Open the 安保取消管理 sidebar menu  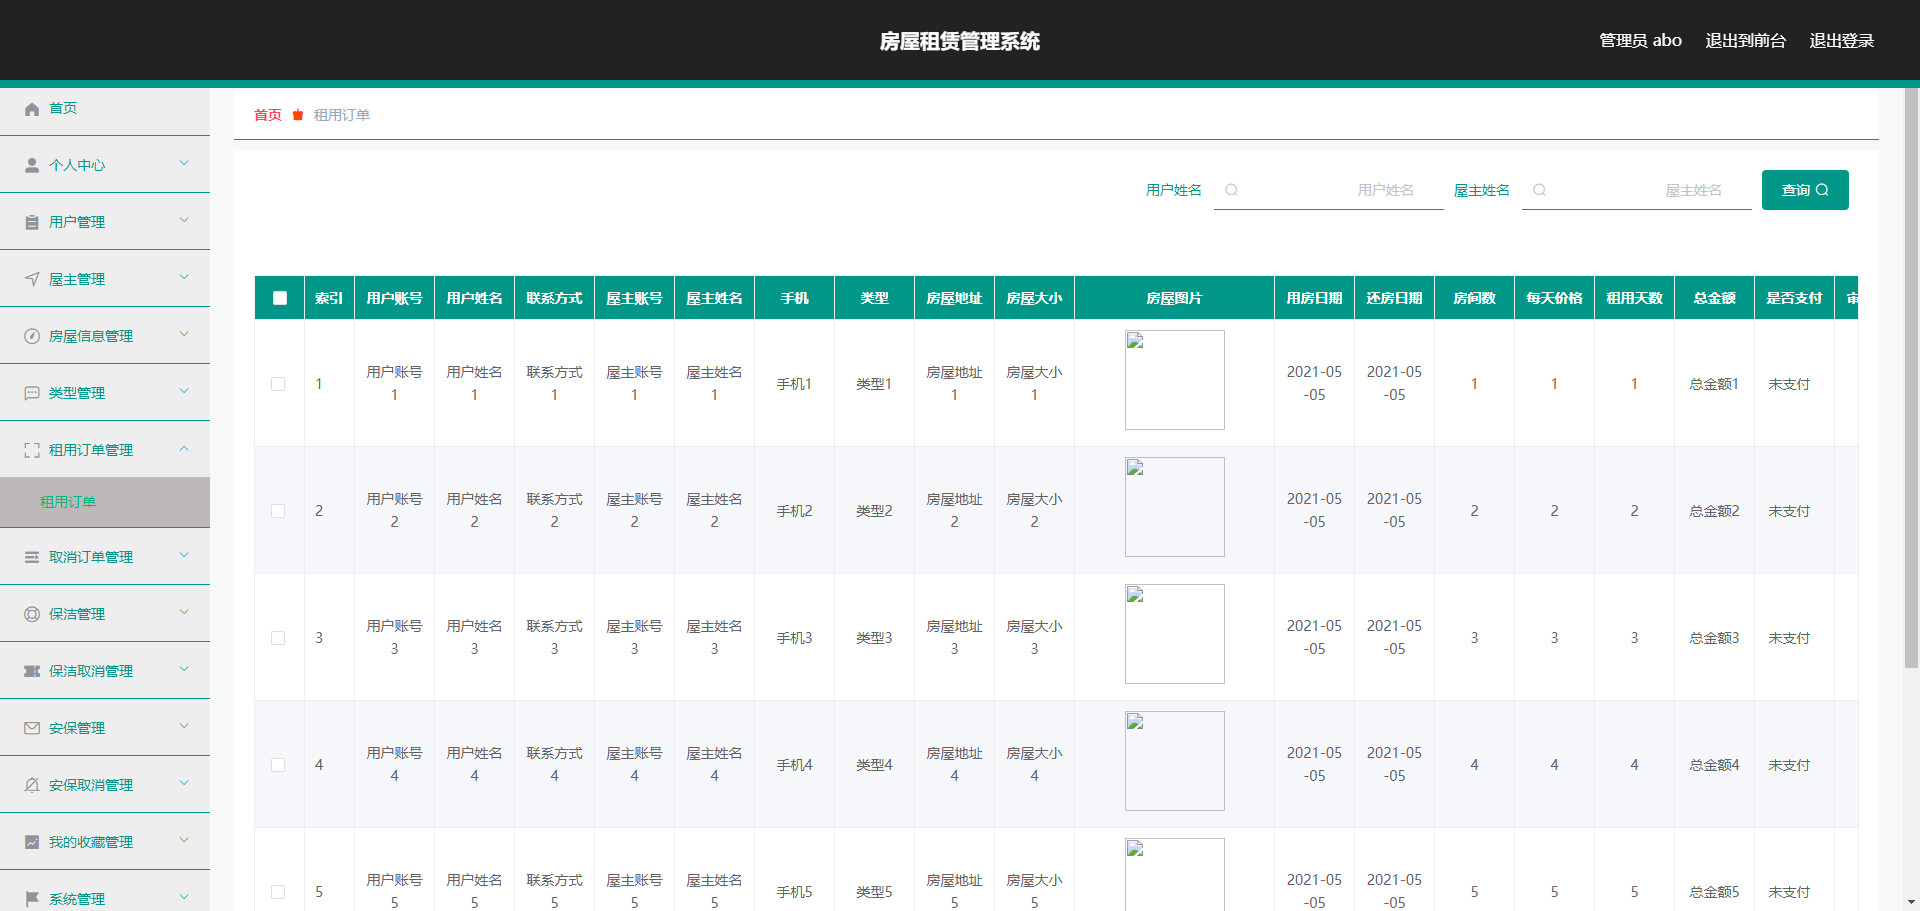pos(105,785)
